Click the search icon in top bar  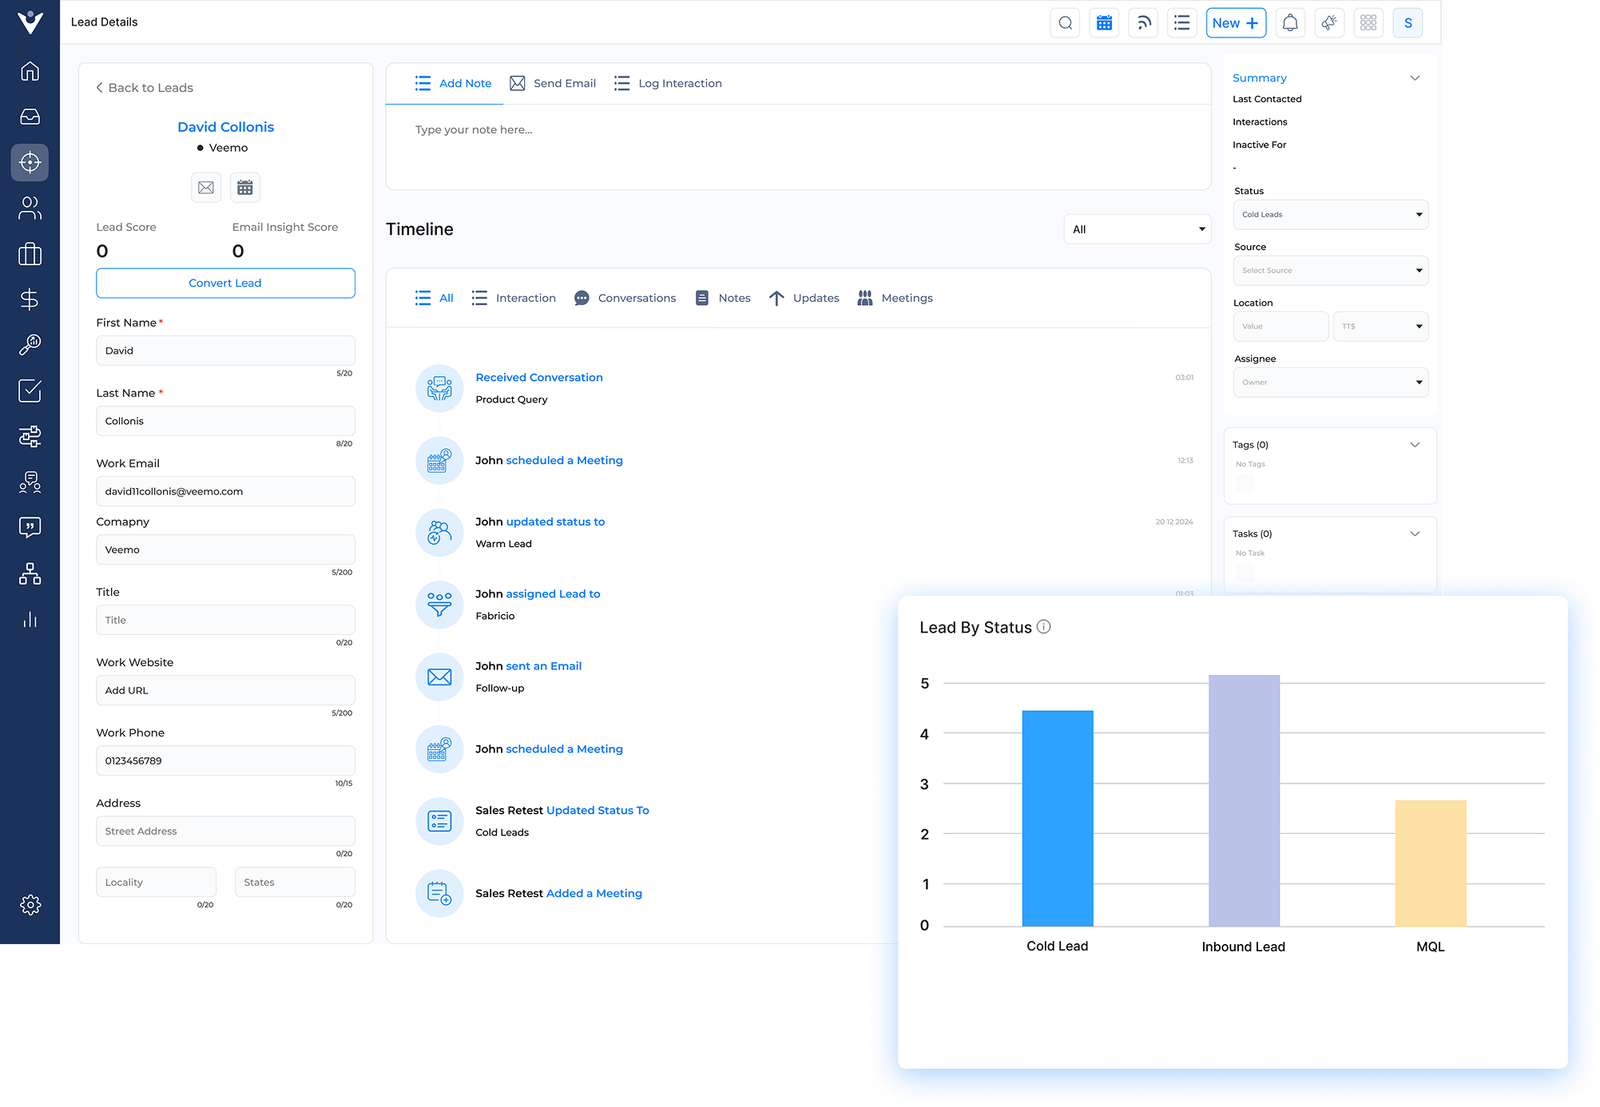[1065, 23]
